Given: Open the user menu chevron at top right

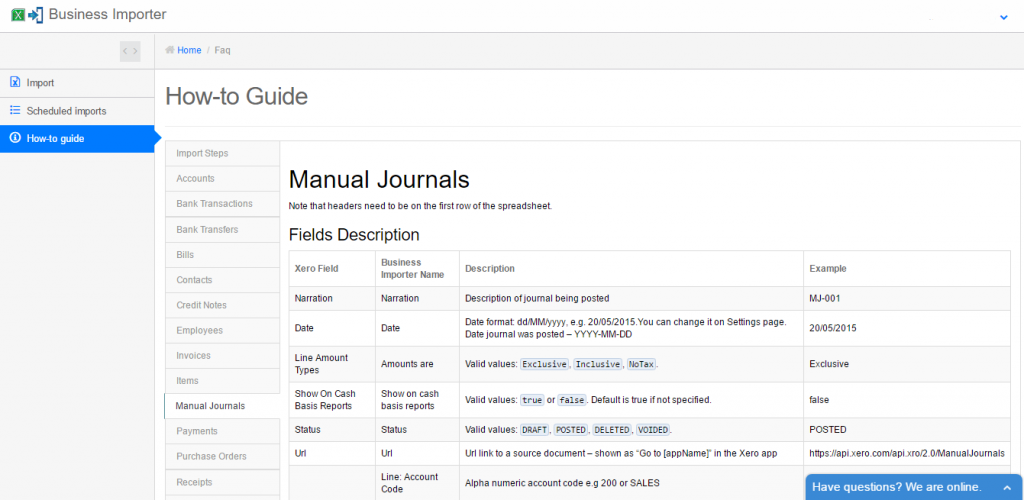Looking at the screenshot, I should (1004, 18).
